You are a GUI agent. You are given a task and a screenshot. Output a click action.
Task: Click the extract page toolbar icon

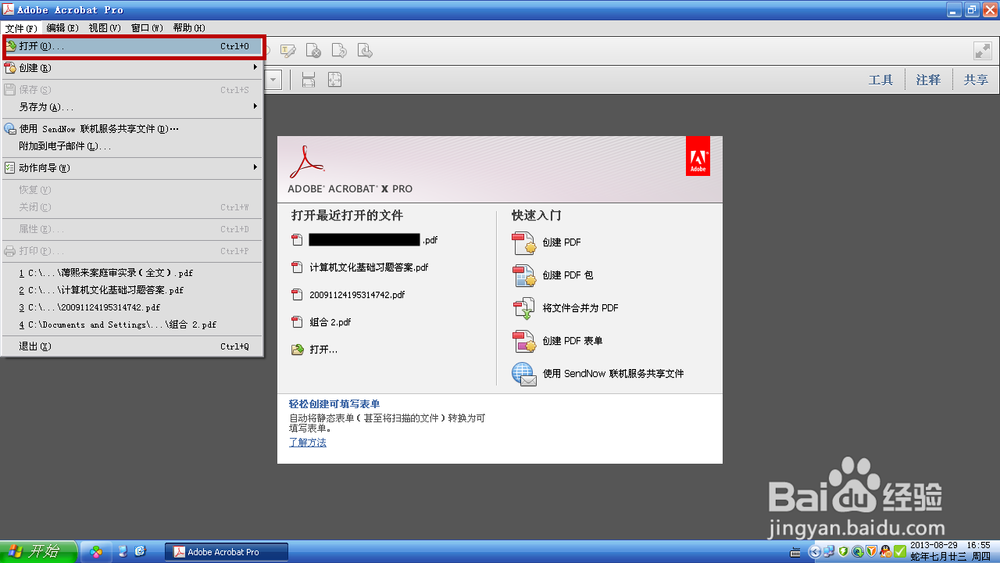pyautogui.click(x=365, y=51)
